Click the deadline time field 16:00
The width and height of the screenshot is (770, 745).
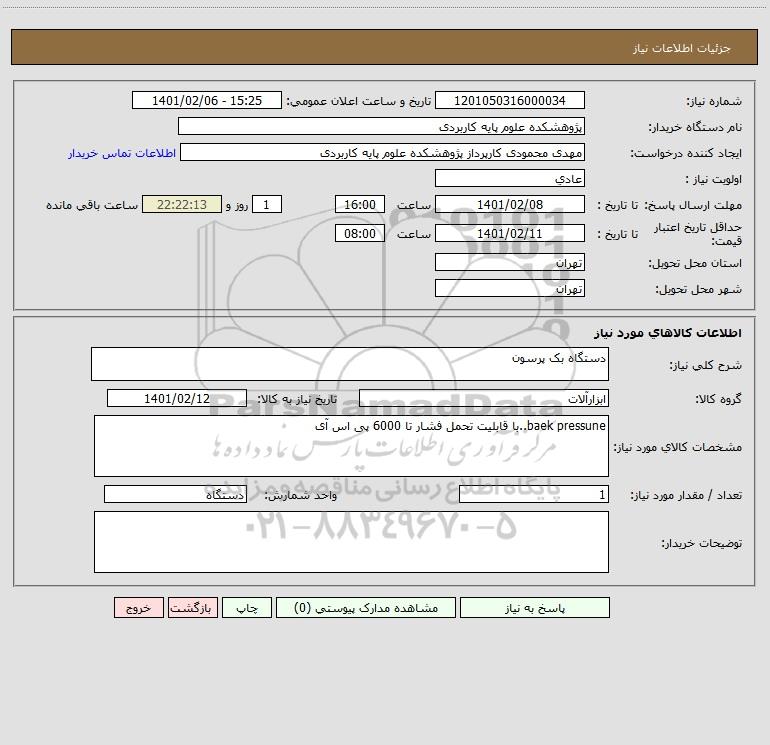pos(359,204)
